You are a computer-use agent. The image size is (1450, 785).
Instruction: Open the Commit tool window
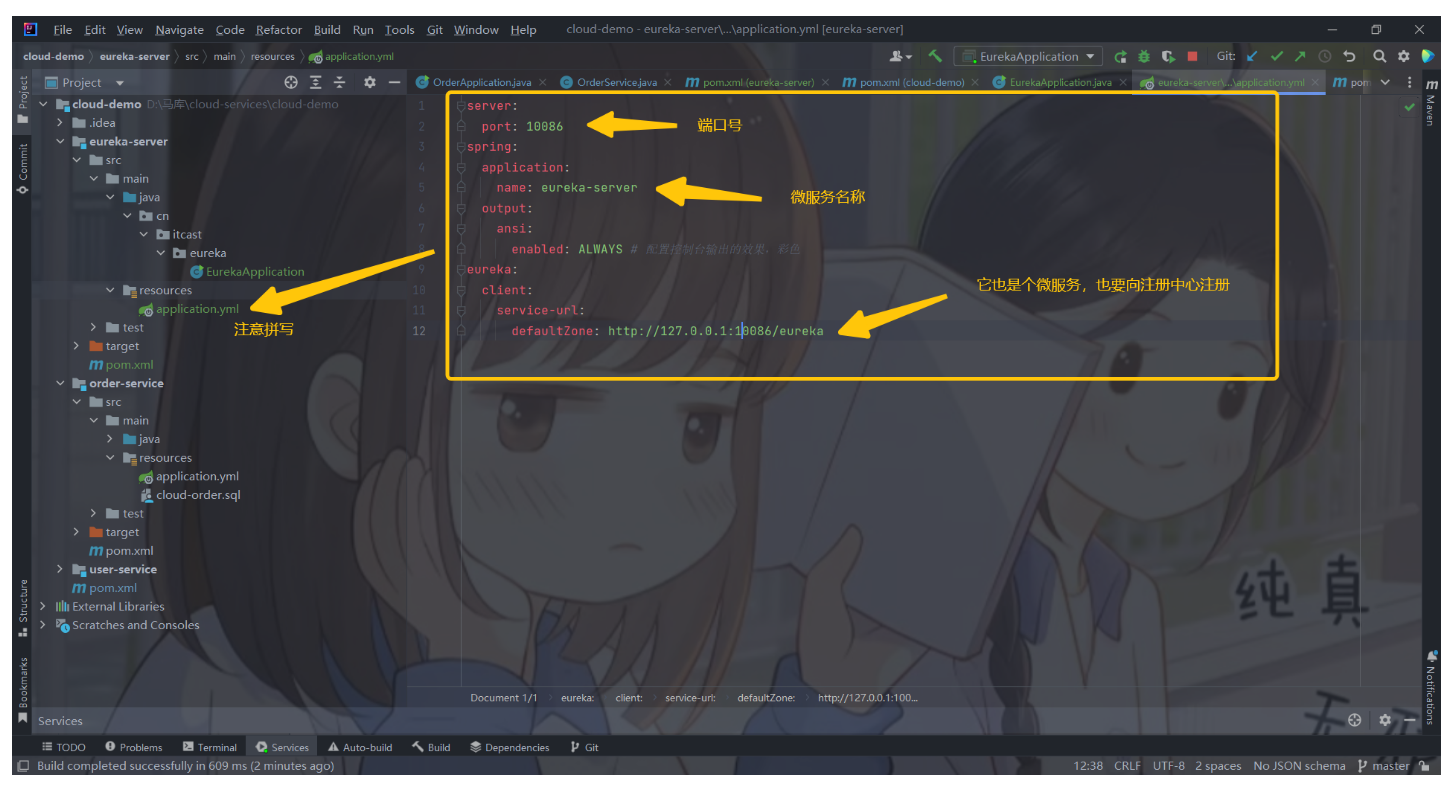click(x=23, y=168)
